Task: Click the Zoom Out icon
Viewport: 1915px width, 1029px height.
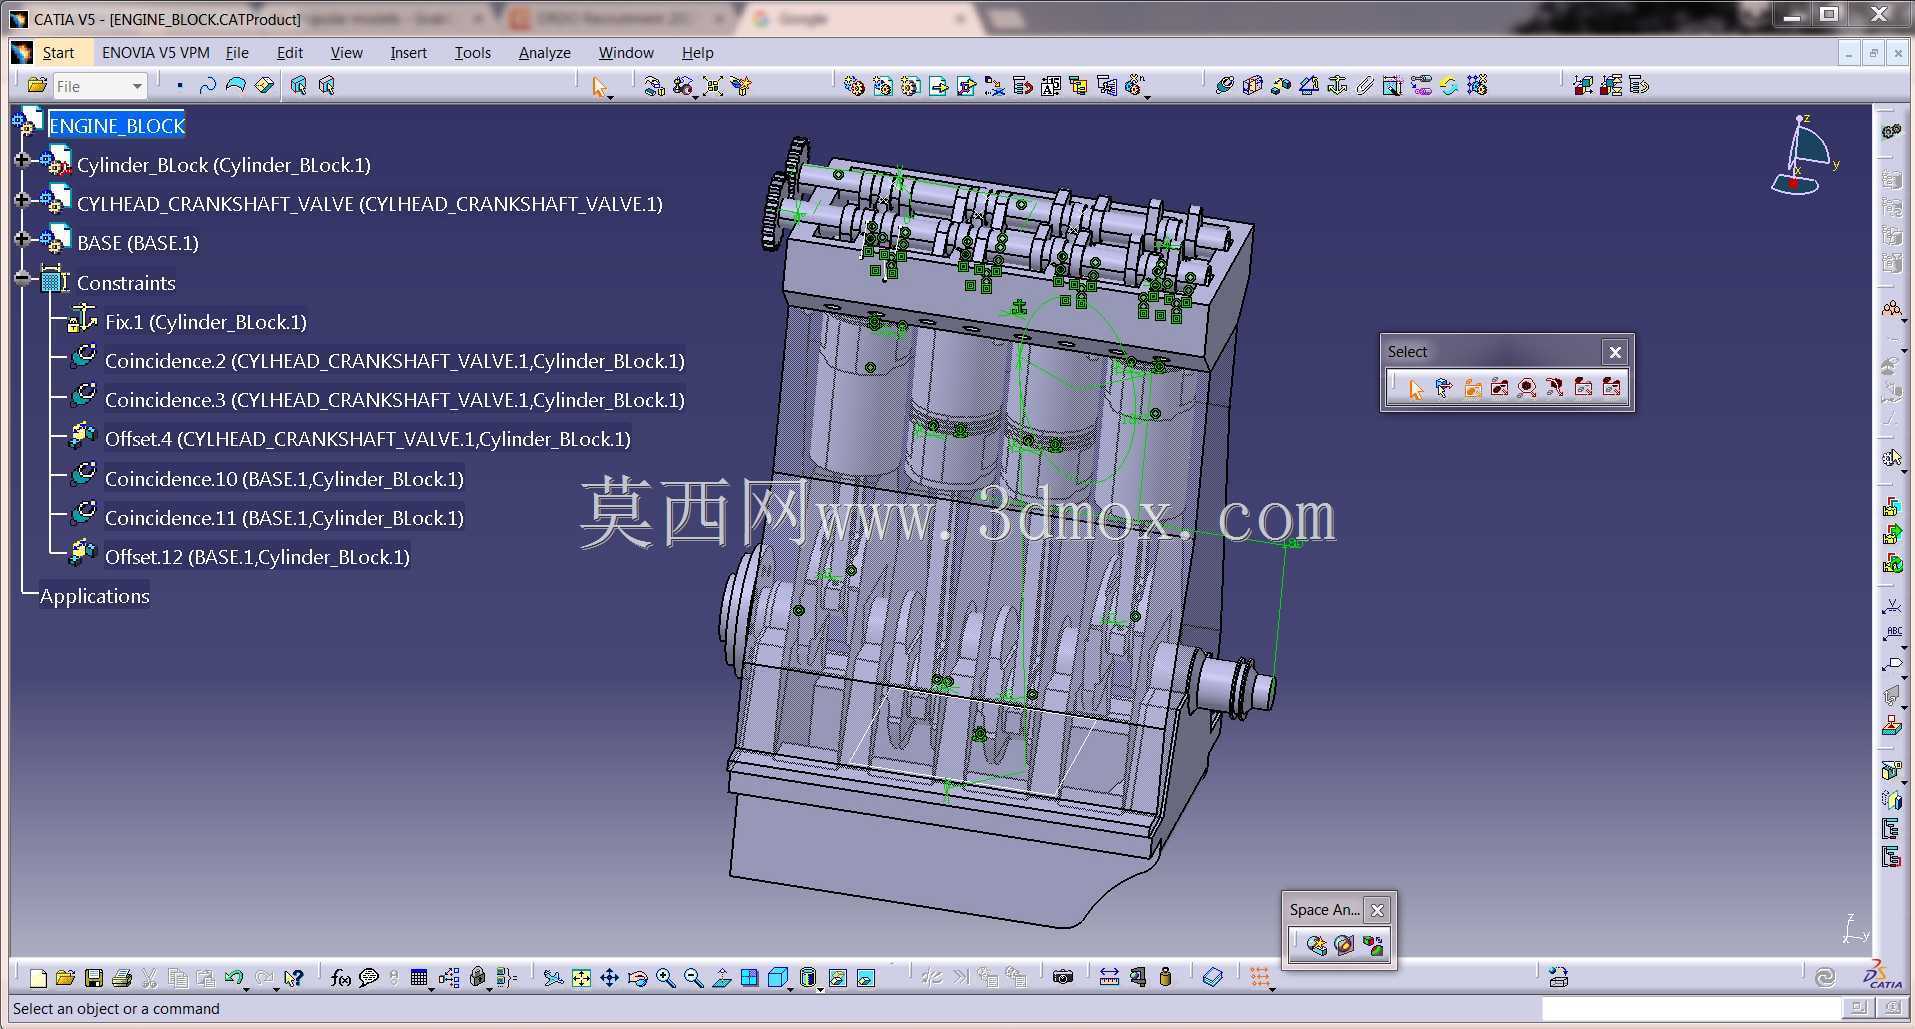Action: pyautogui.click(x=694, y=978)
